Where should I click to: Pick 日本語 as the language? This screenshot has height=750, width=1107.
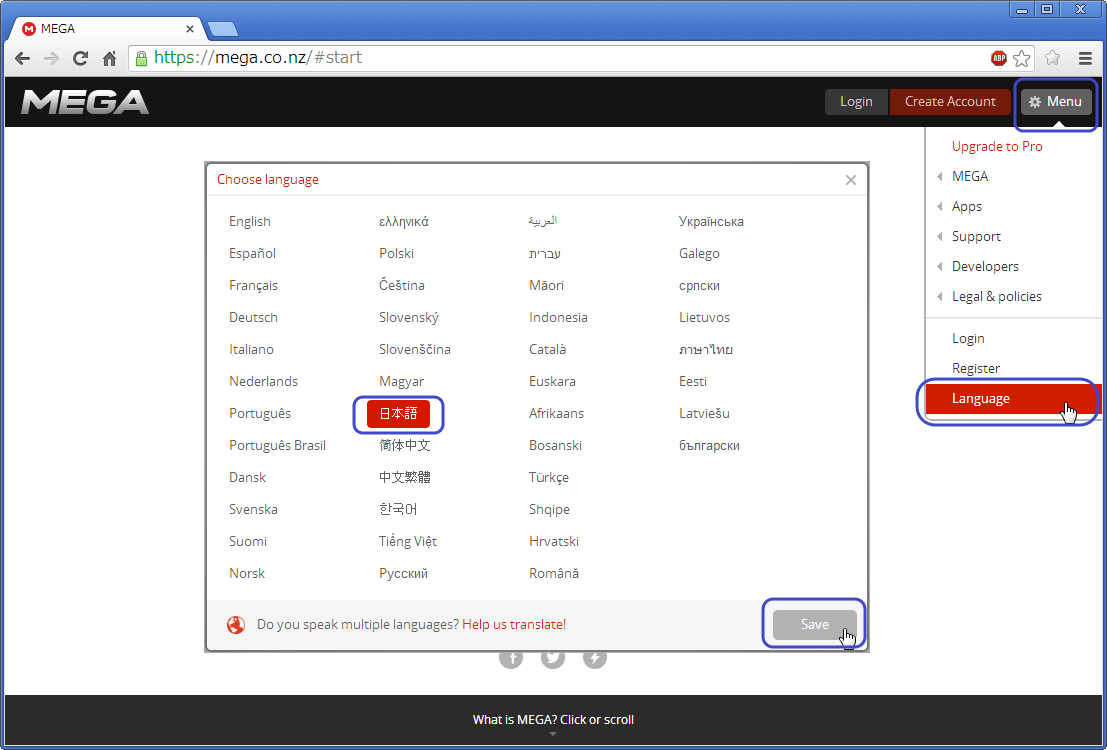point(398,414)
